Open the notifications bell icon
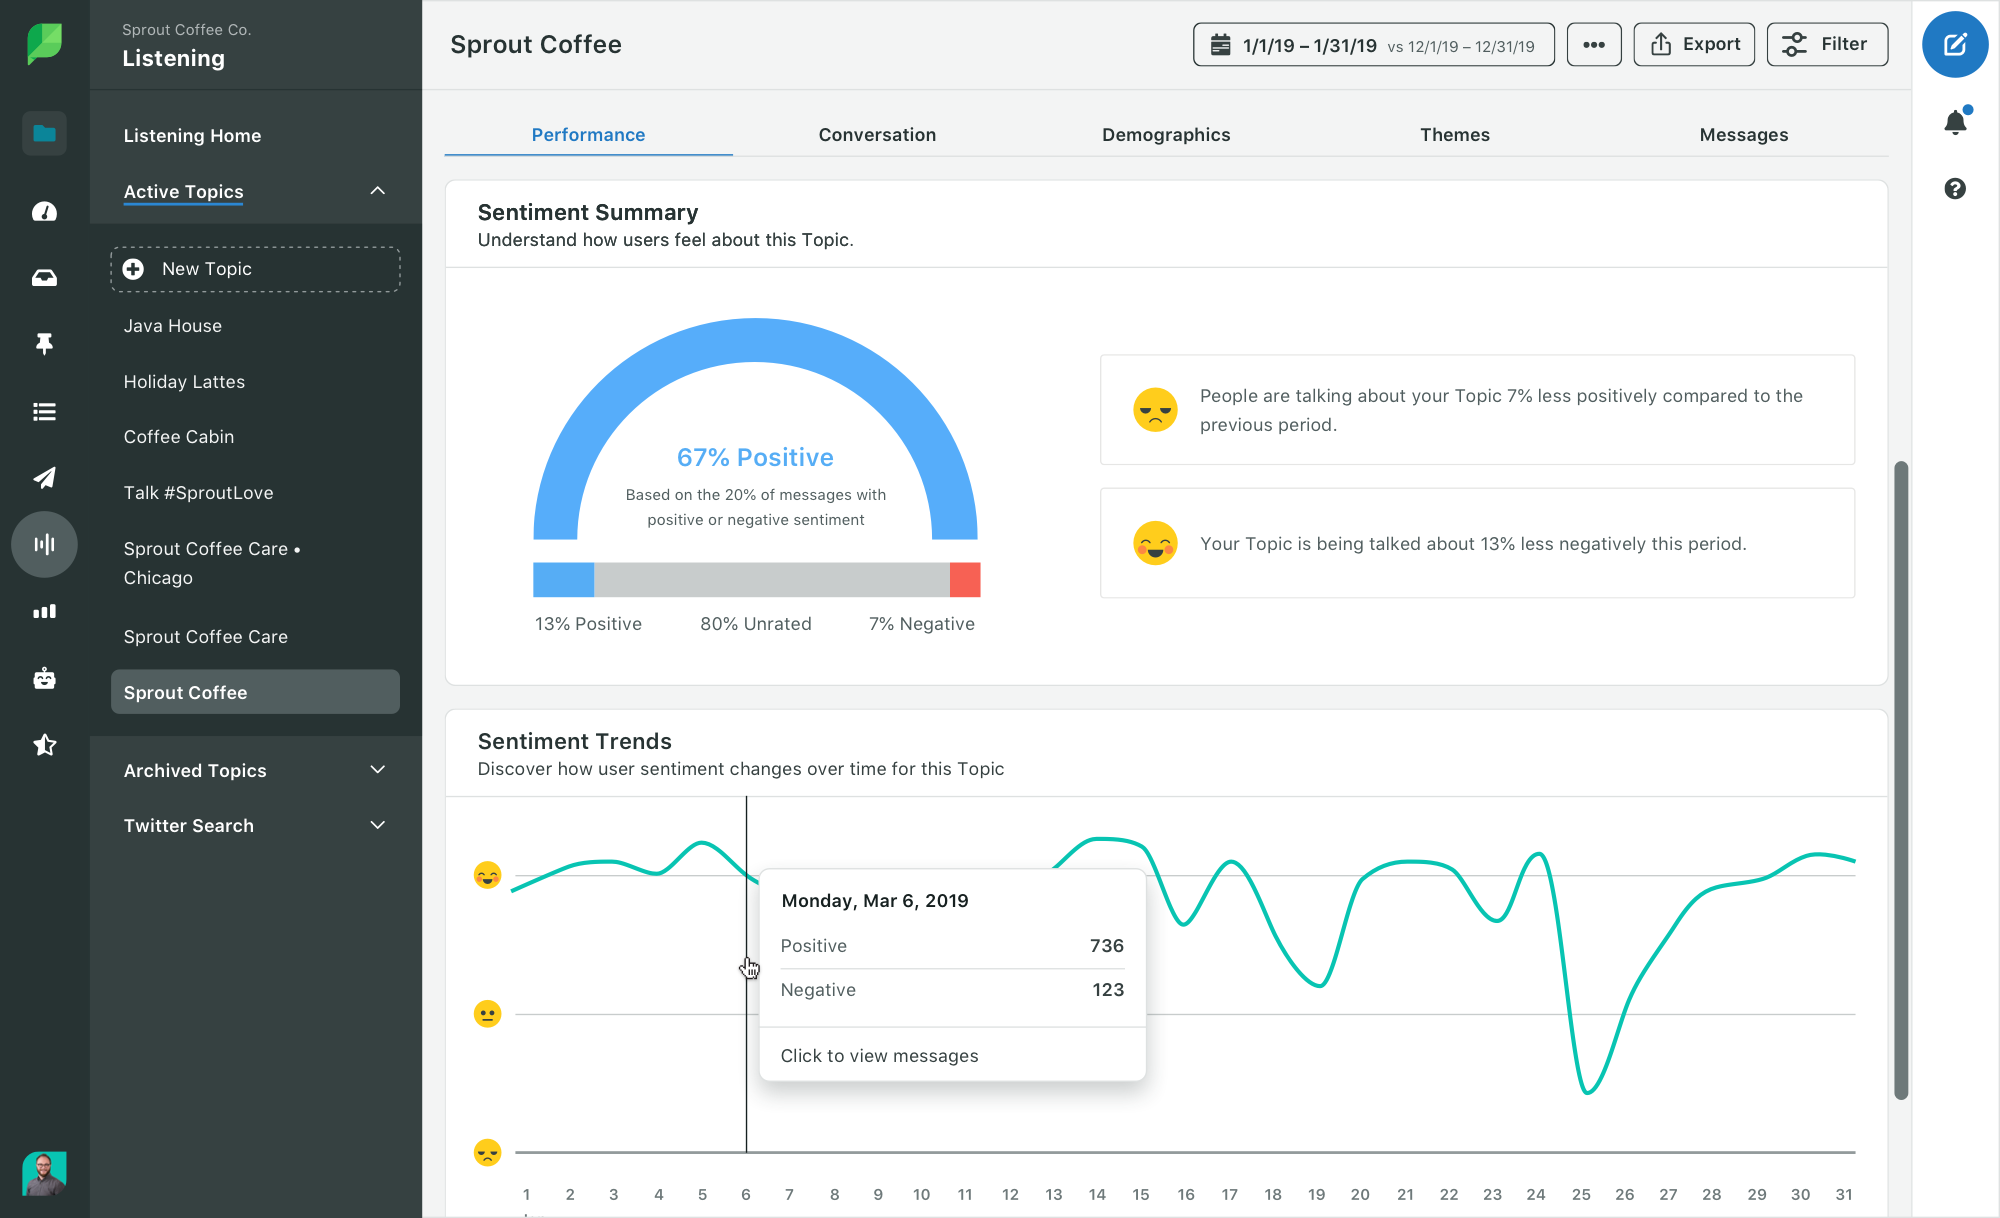The width and height of the screenshot is (2000, 1218). click(1954, 123)
